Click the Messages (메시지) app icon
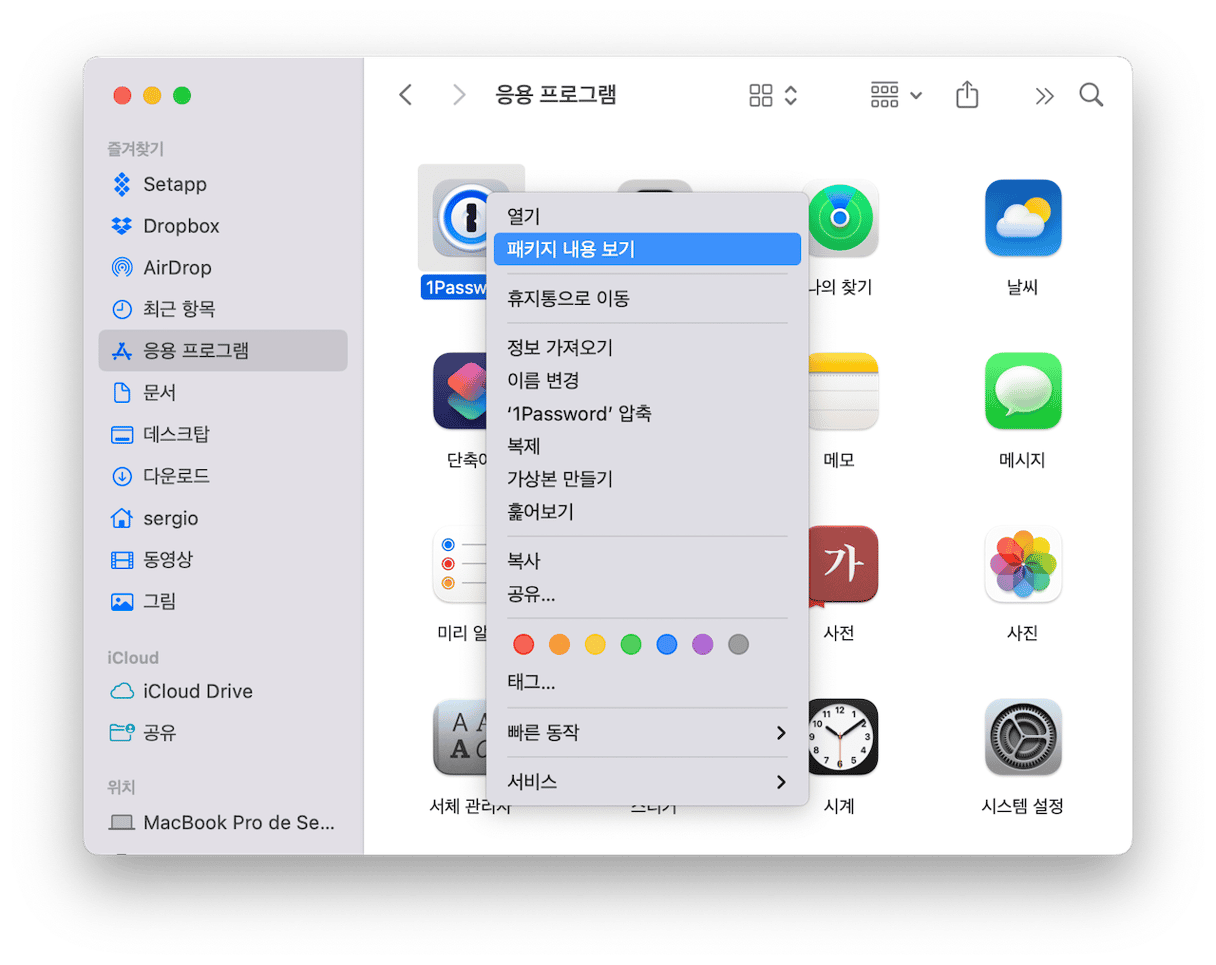Image resolution: width=1216 pixels, height=965 pixels. (x=1022, y=391)
